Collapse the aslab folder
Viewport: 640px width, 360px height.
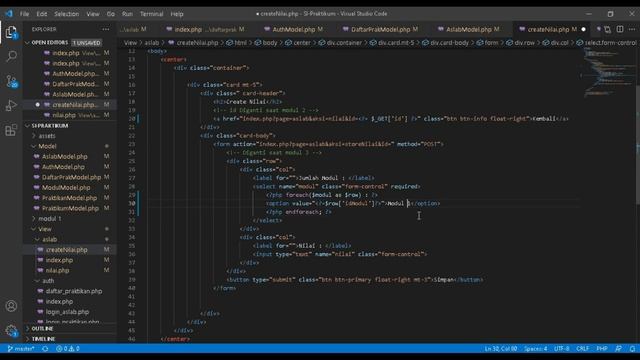[x=49, y=239]
